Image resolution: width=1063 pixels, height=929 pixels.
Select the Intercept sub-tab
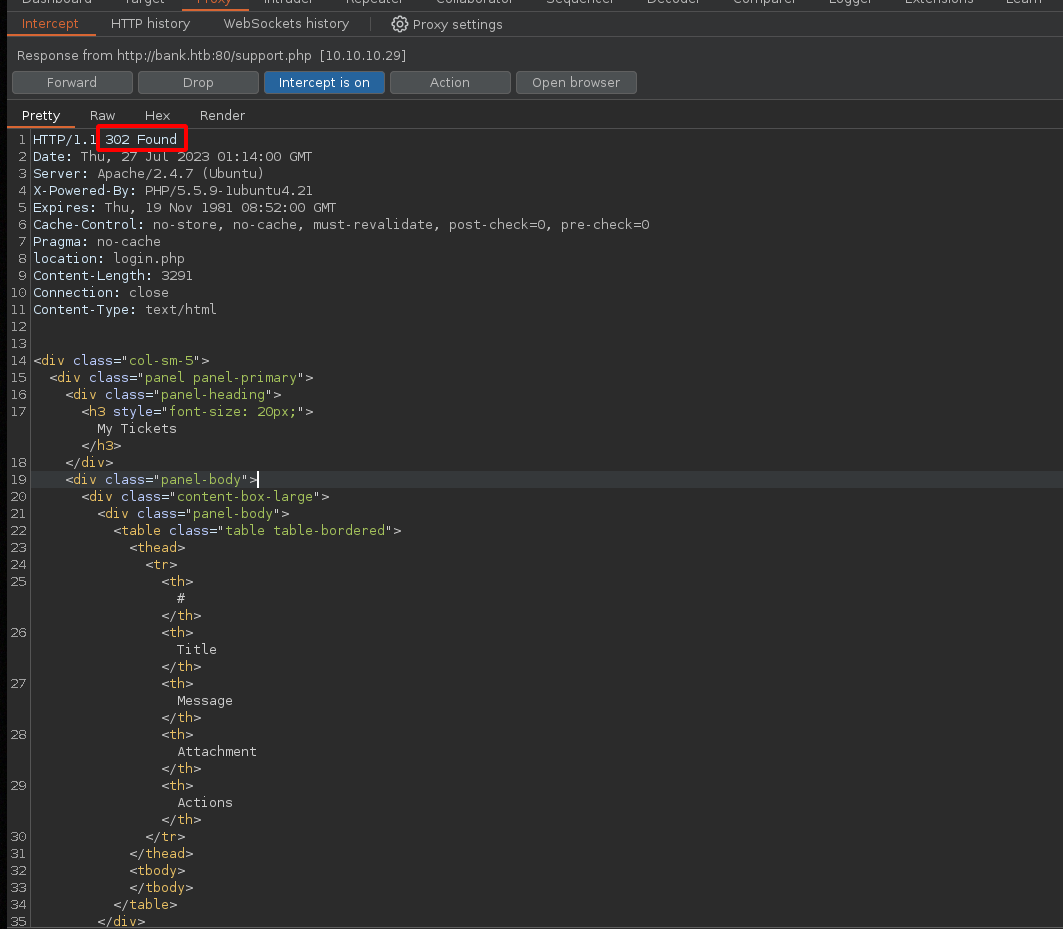tap(50, 23)
